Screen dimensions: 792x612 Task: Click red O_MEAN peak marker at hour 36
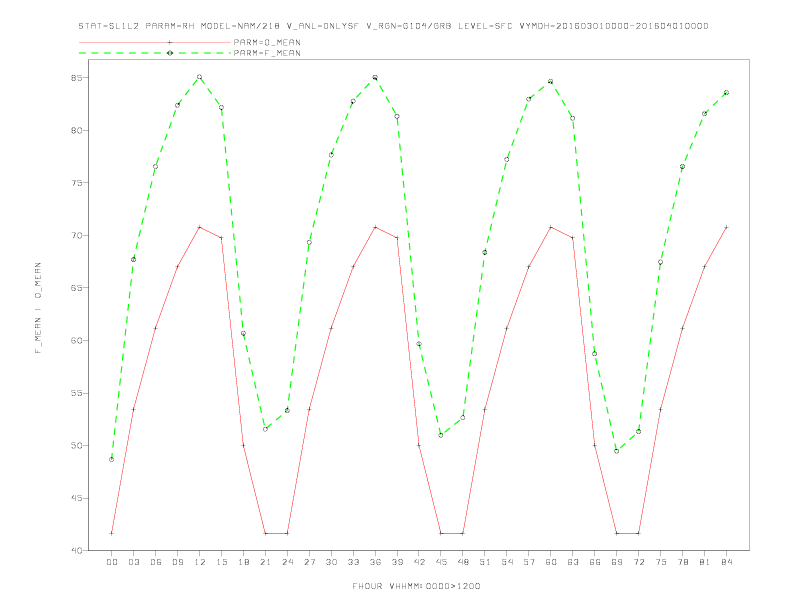375,227
